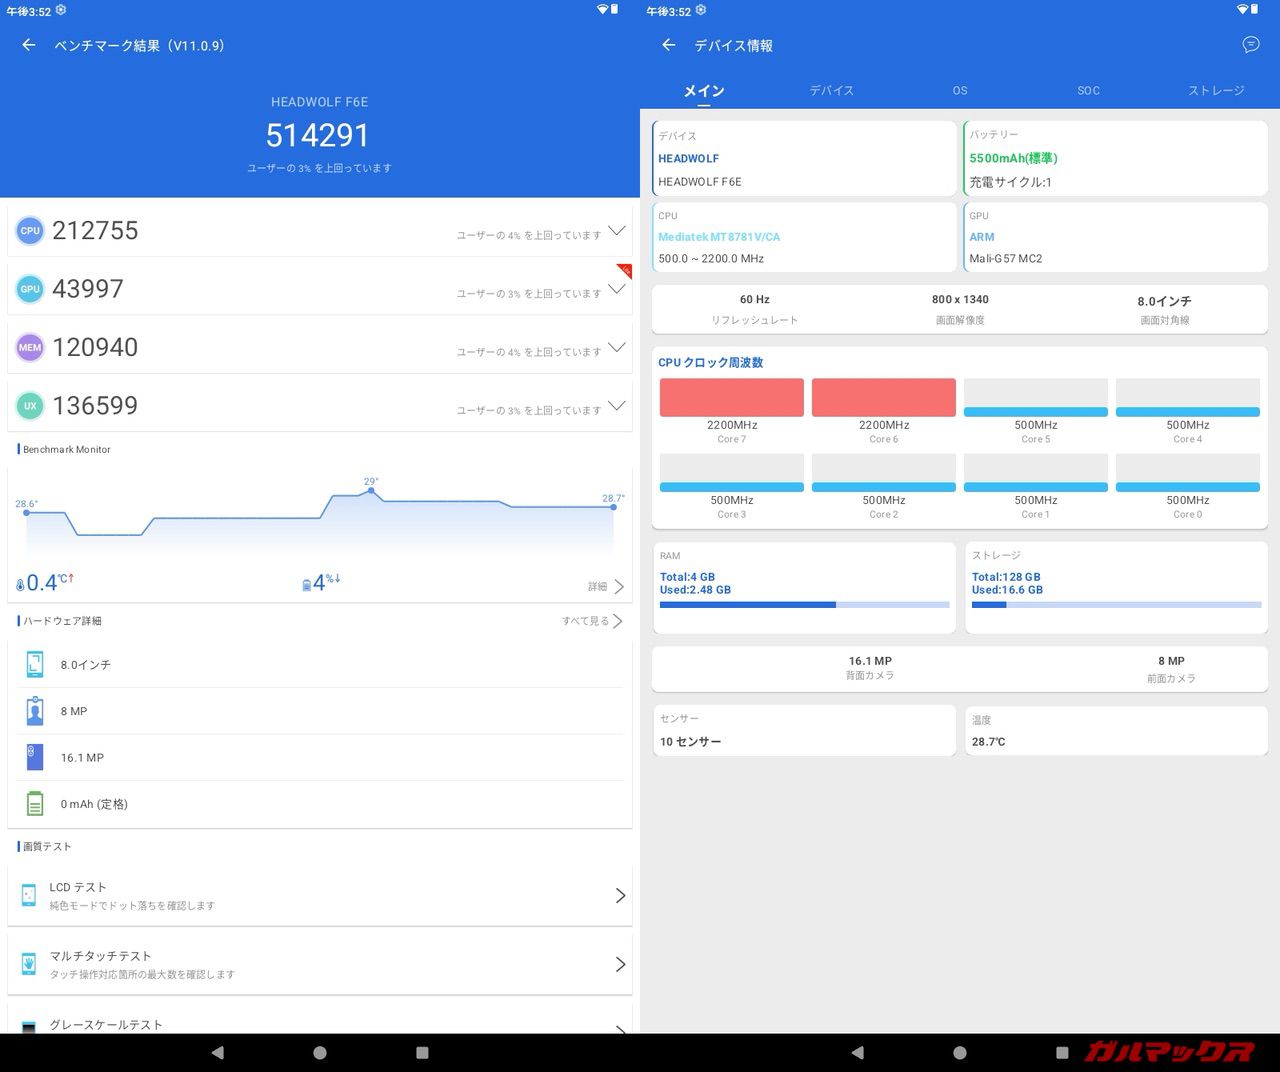Viewport: 1280px width, 1072px height.
Task: Tap the GPU score badge icon
Action: click(30, 289)
